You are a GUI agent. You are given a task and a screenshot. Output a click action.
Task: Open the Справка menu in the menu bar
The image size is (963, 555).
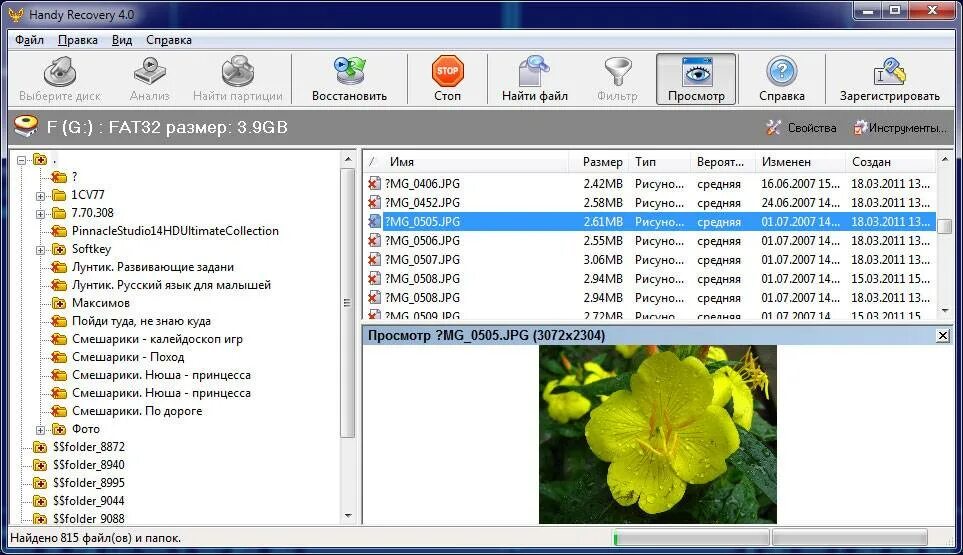(169, 40)
